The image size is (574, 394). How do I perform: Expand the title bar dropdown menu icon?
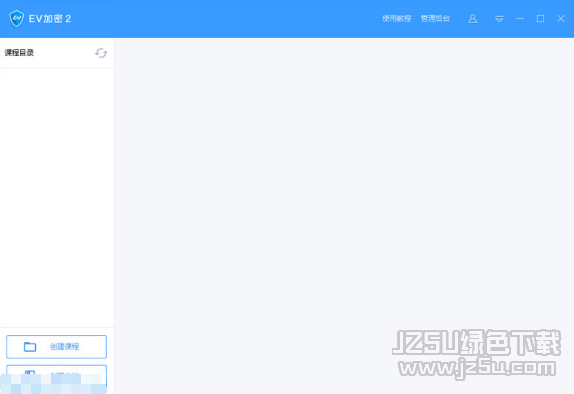point(499,19)
